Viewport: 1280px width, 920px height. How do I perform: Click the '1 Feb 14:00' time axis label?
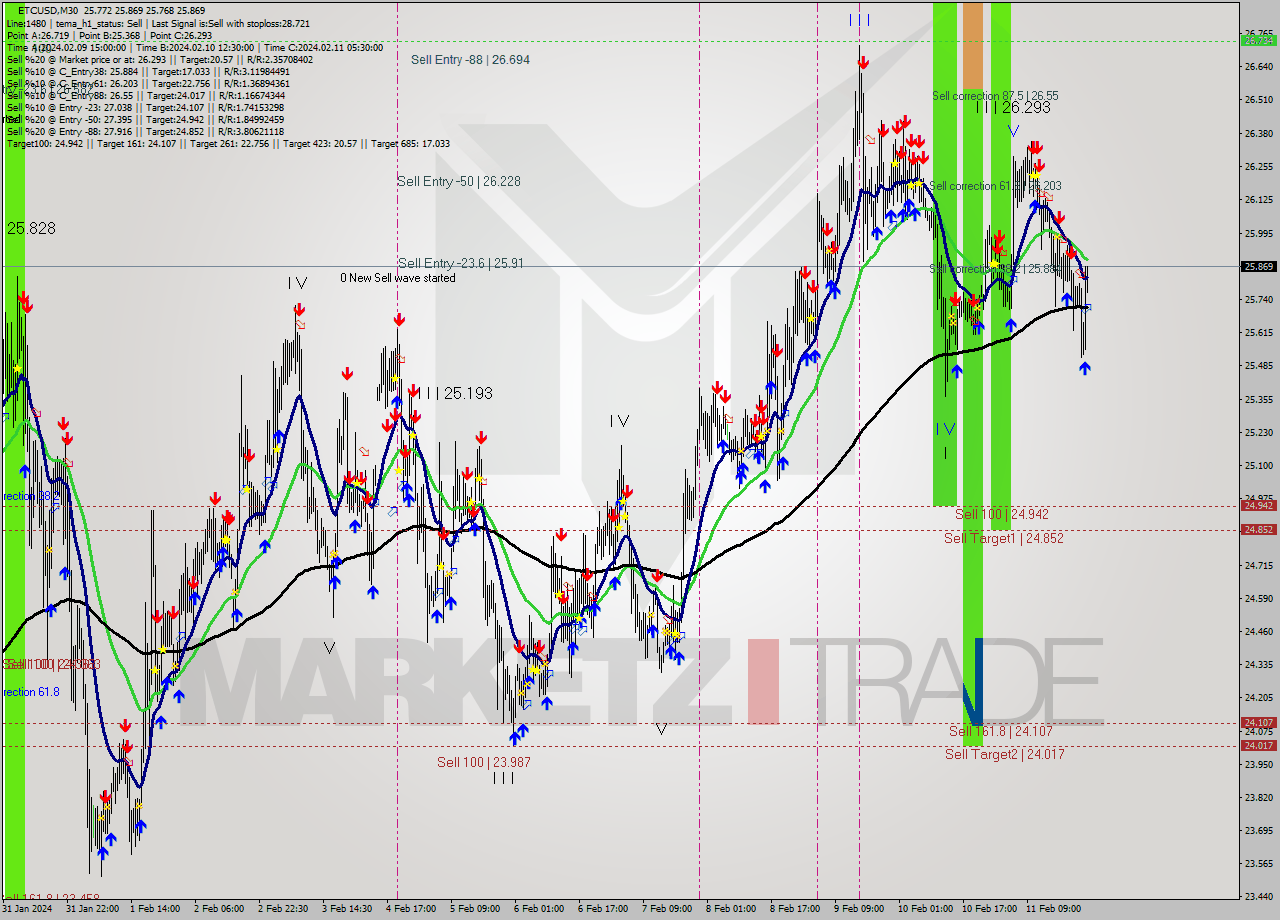tap(155, 909)
